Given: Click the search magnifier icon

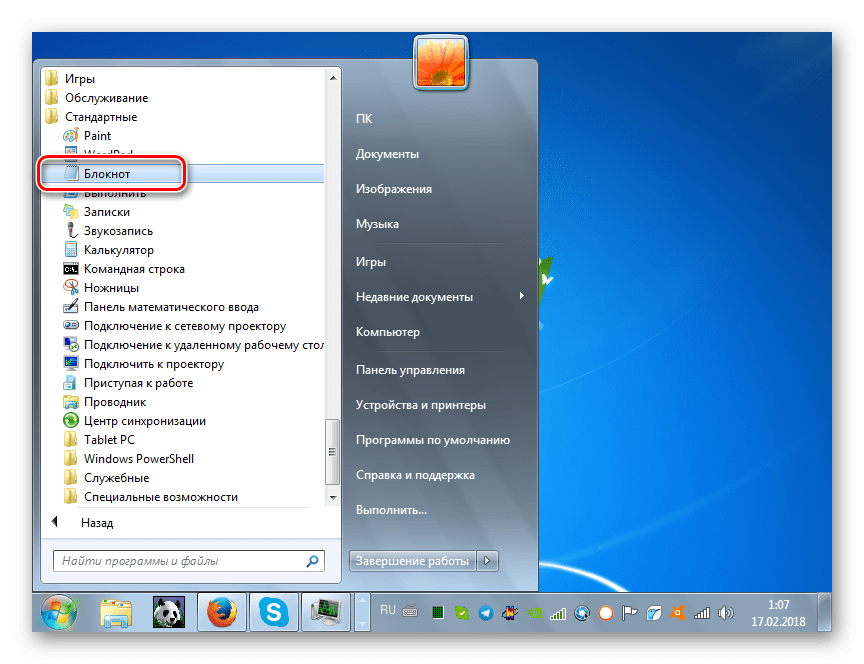Looking at the screenshot, I should (312, 561).
